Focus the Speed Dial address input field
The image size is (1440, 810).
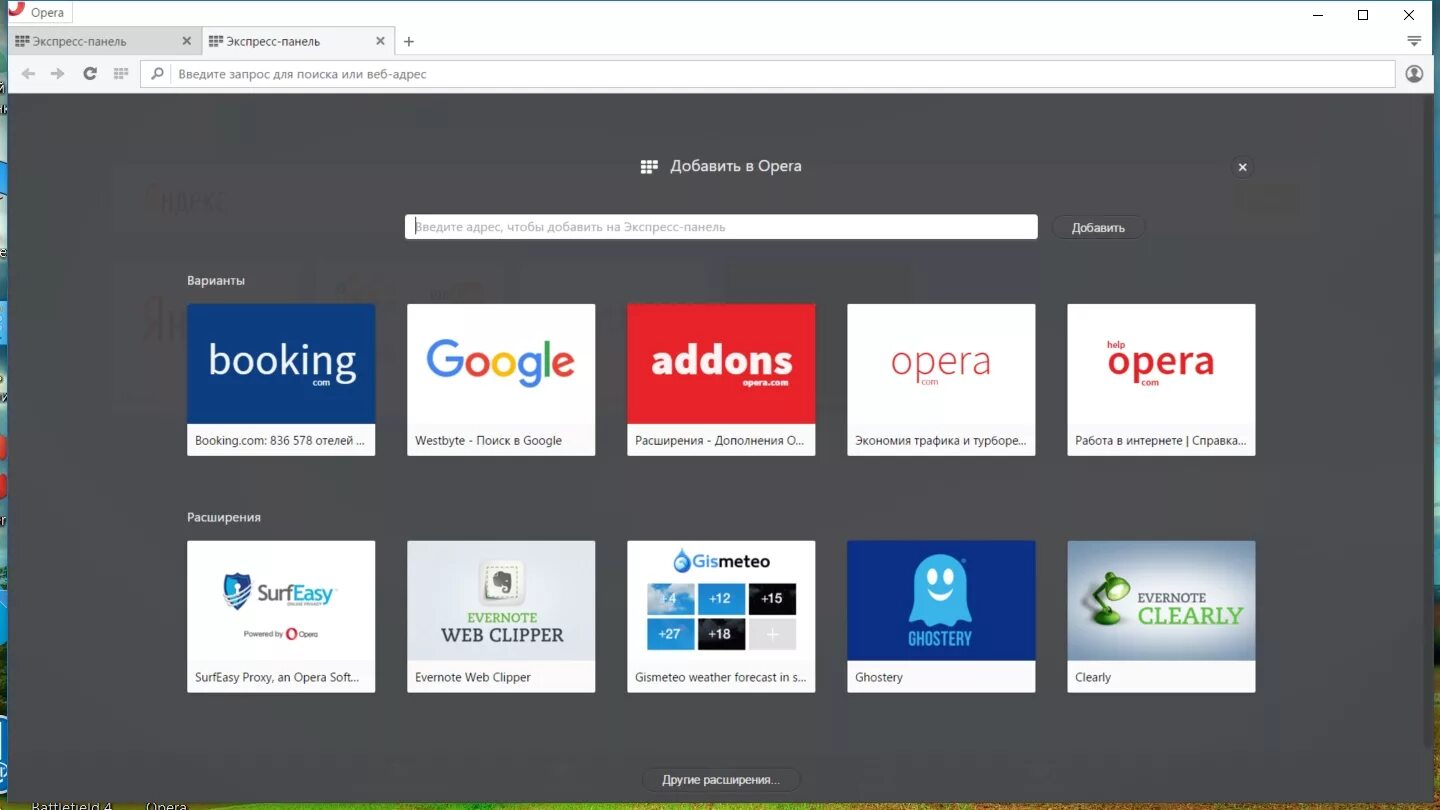coord(721,227)
